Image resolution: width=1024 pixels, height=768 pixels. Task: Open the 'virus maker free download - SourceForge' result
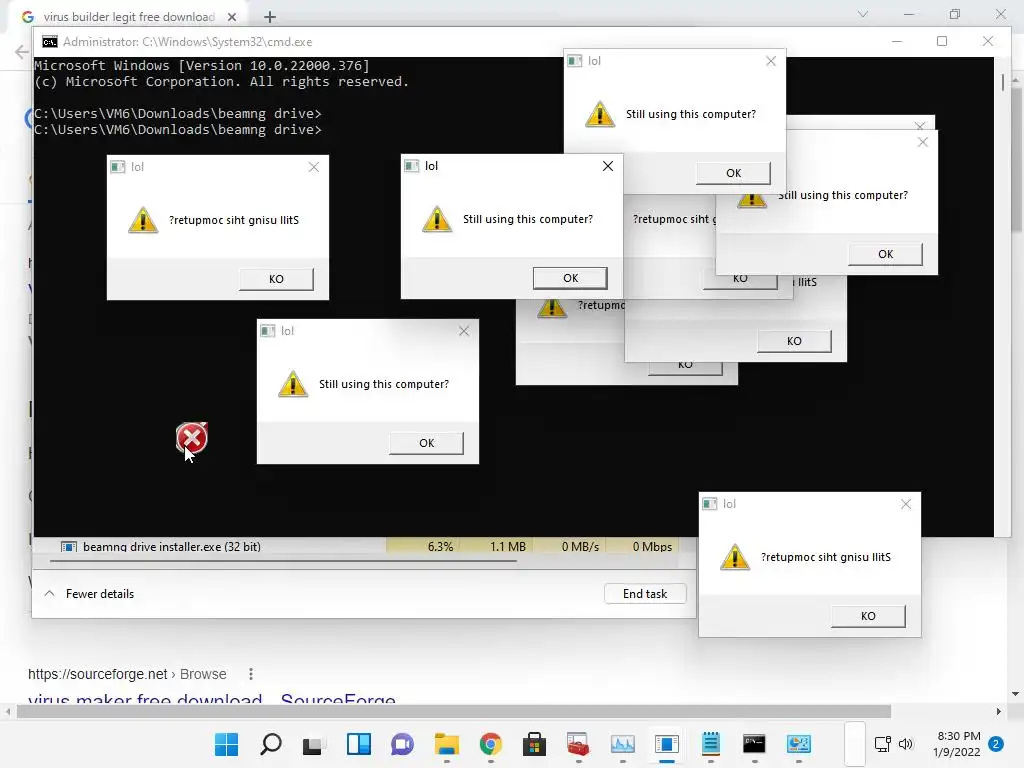click(x=212, y=699)
